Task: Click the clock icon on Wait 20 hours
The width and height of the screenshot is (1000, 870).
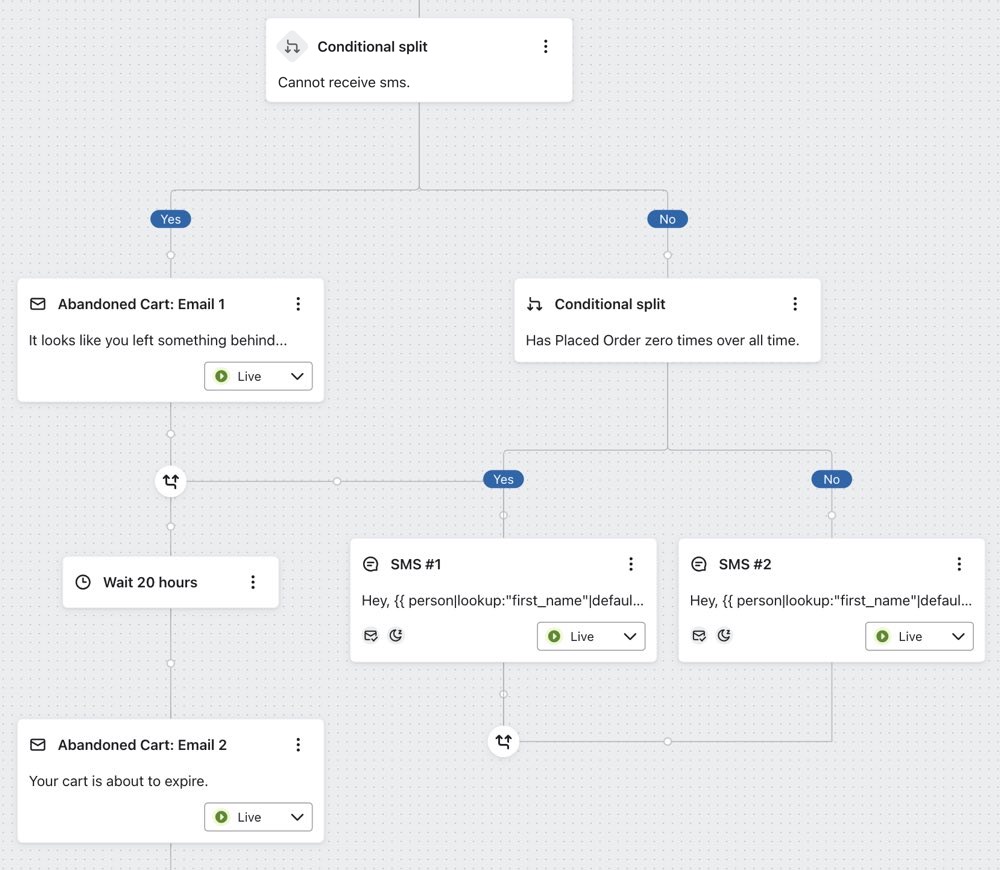Action: 81,582
